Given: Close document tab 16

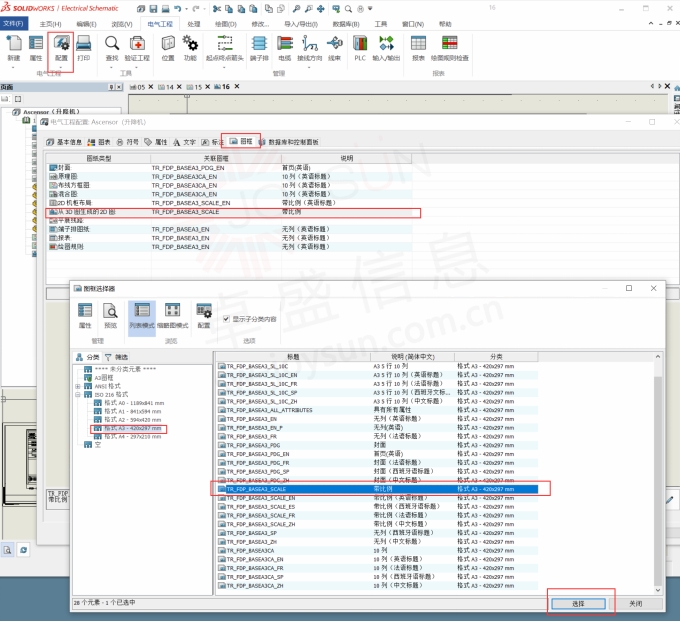Looking at the screenshot, I should click(x=237, y=86).
